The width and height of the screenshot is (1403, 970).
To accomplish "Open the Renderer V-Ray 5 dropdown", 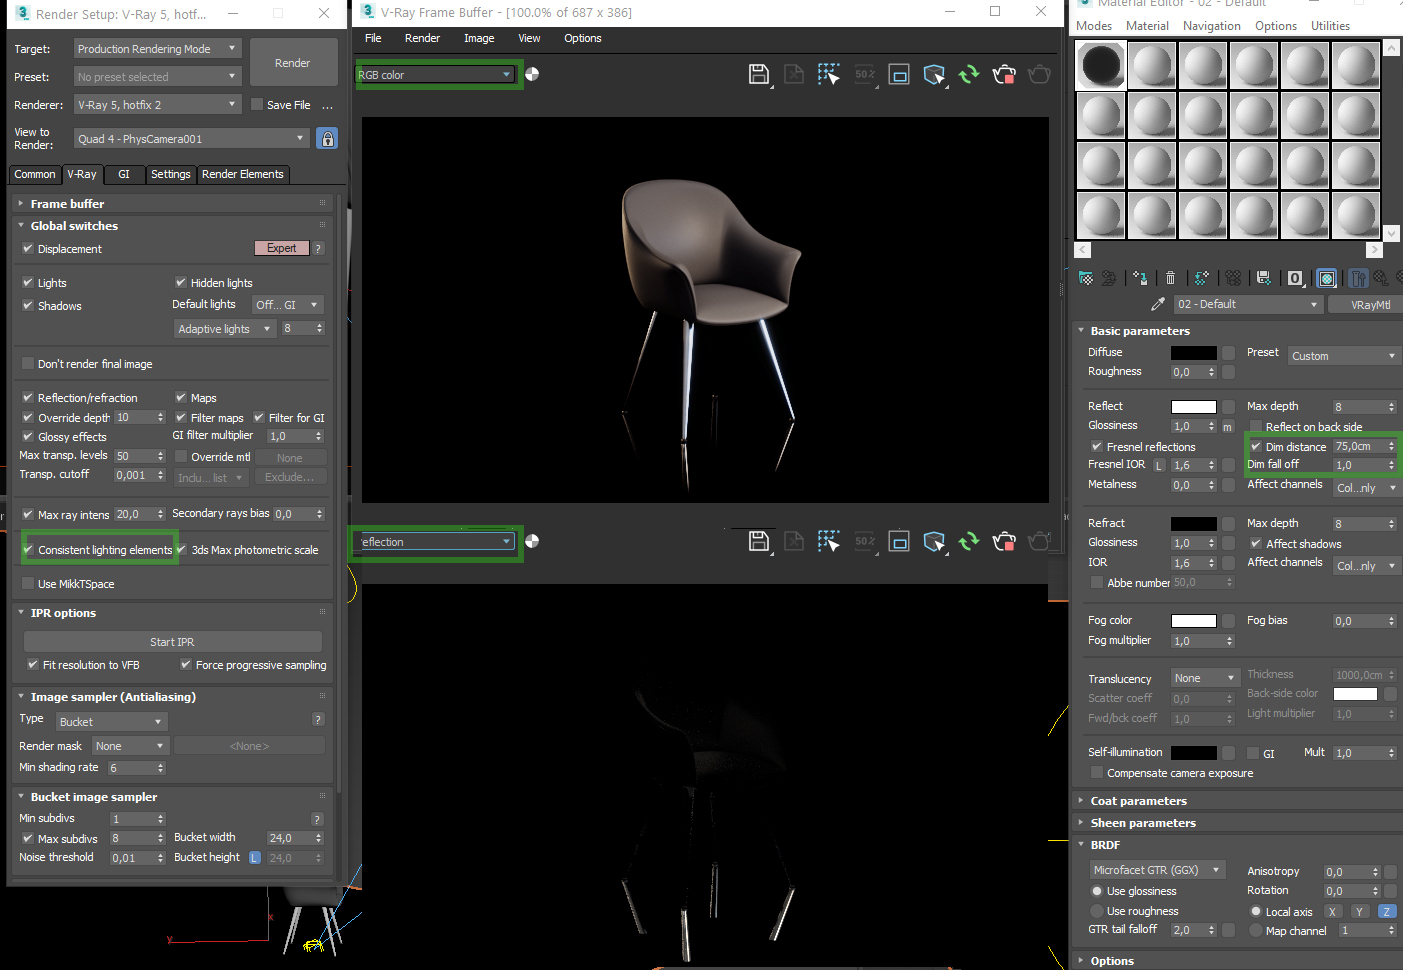I will click(158, 104).
